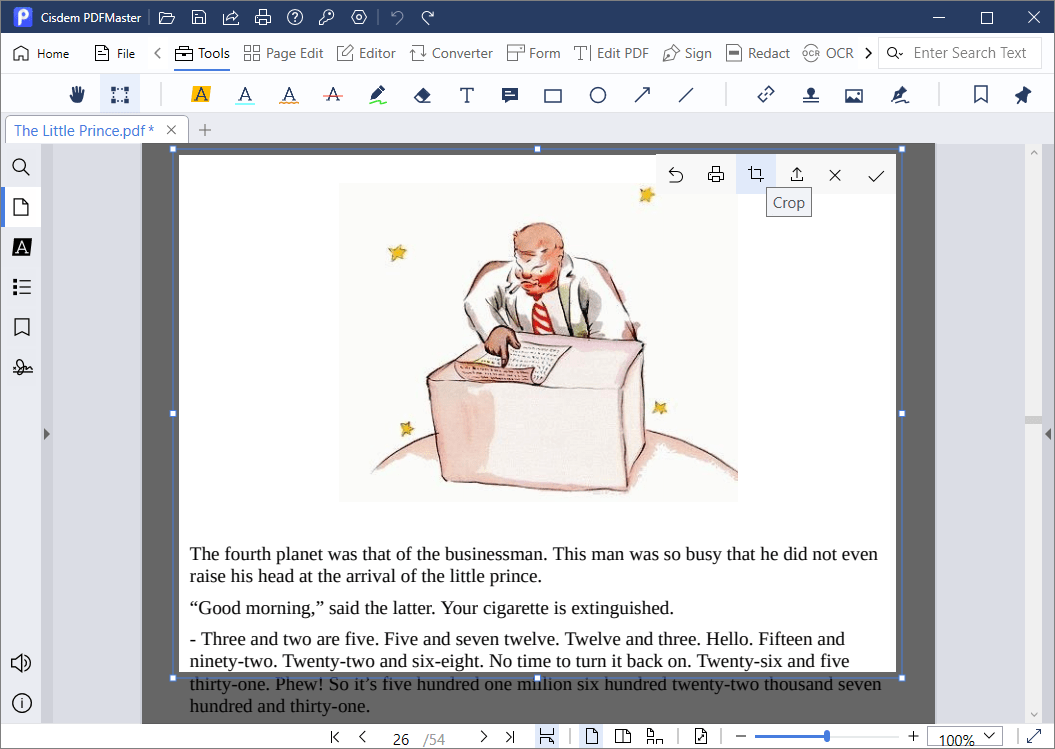Open the Bookmarks sidebar panel

click(x=21, y=327)
